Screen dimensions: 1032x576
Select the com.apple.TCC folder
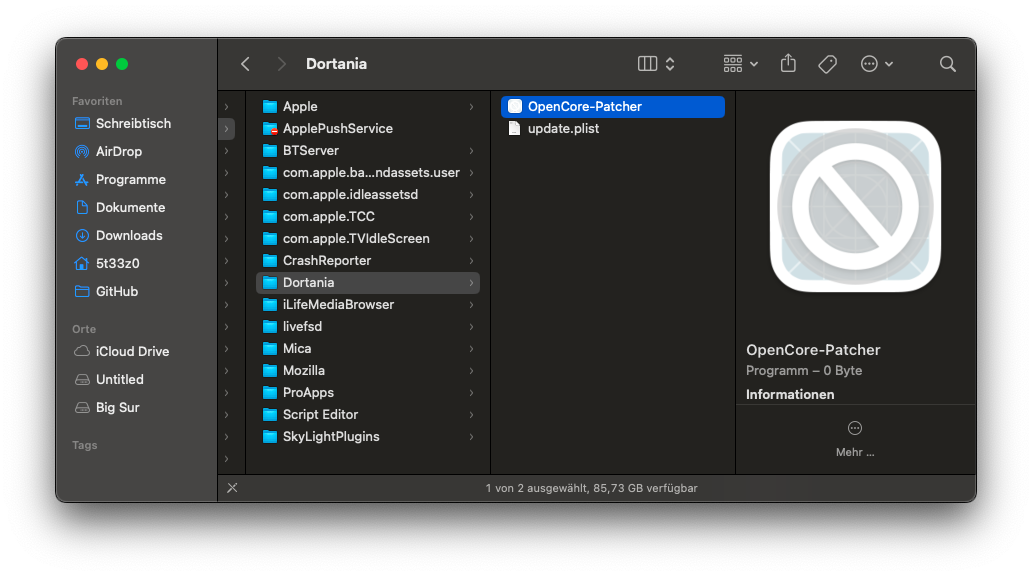[x=367, y=217]
